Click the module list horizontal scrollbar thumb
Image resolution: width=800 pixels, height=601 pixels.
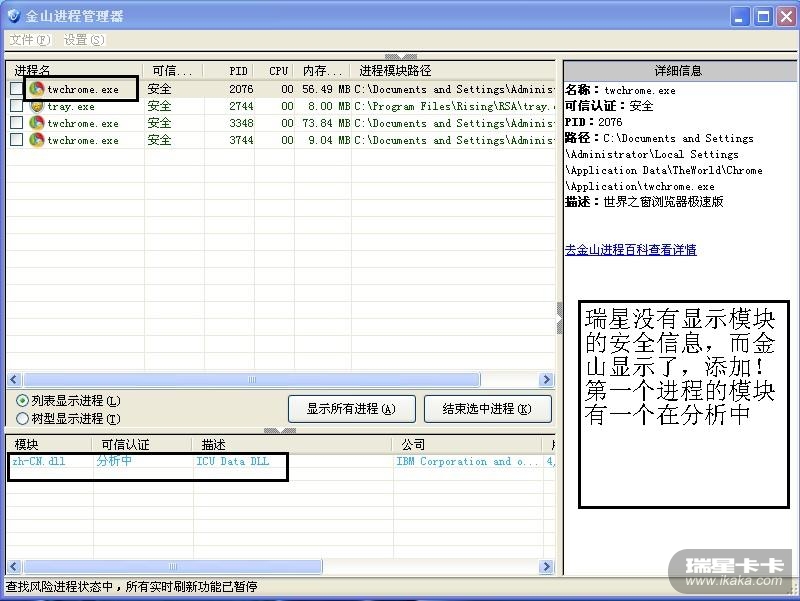[173, 566]
